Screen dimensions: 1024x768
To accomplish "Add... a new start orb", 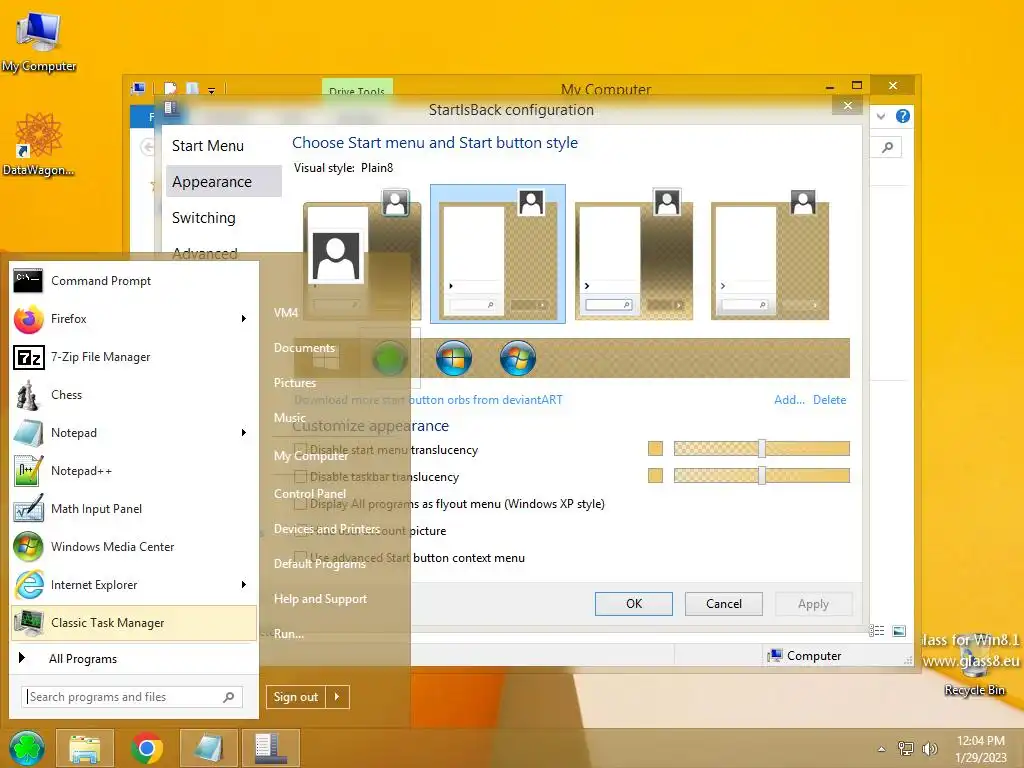I will click(x=789, y=400).
